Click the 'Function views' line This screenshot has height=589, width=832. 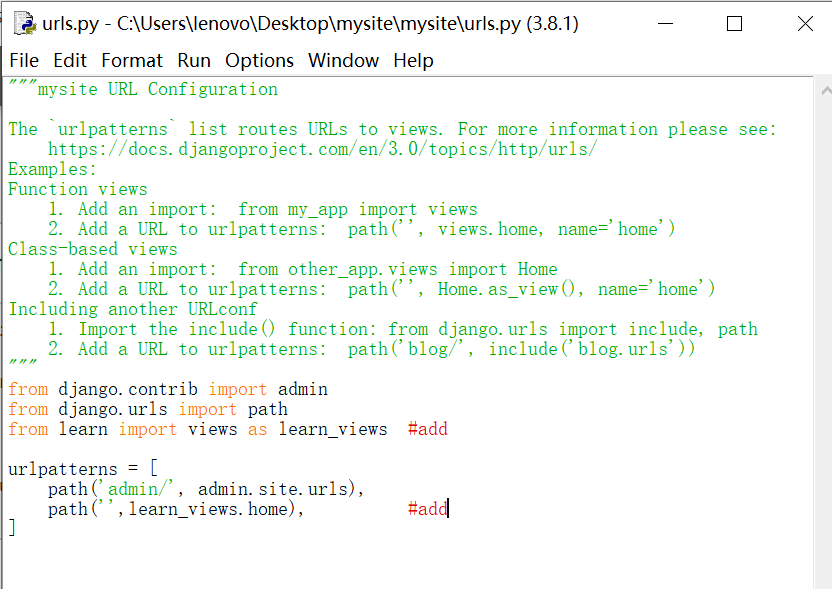point(77,189)
